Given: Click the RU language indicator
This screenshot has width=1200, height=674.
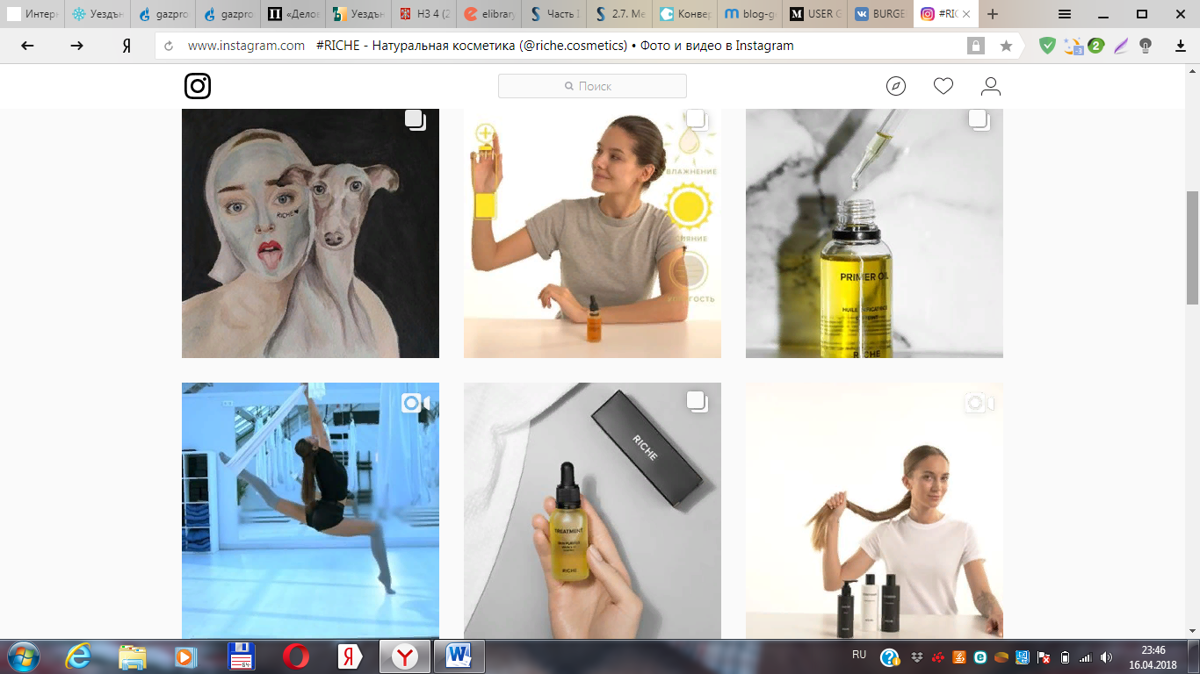Looking at the screenshot, I should (859, 655).
